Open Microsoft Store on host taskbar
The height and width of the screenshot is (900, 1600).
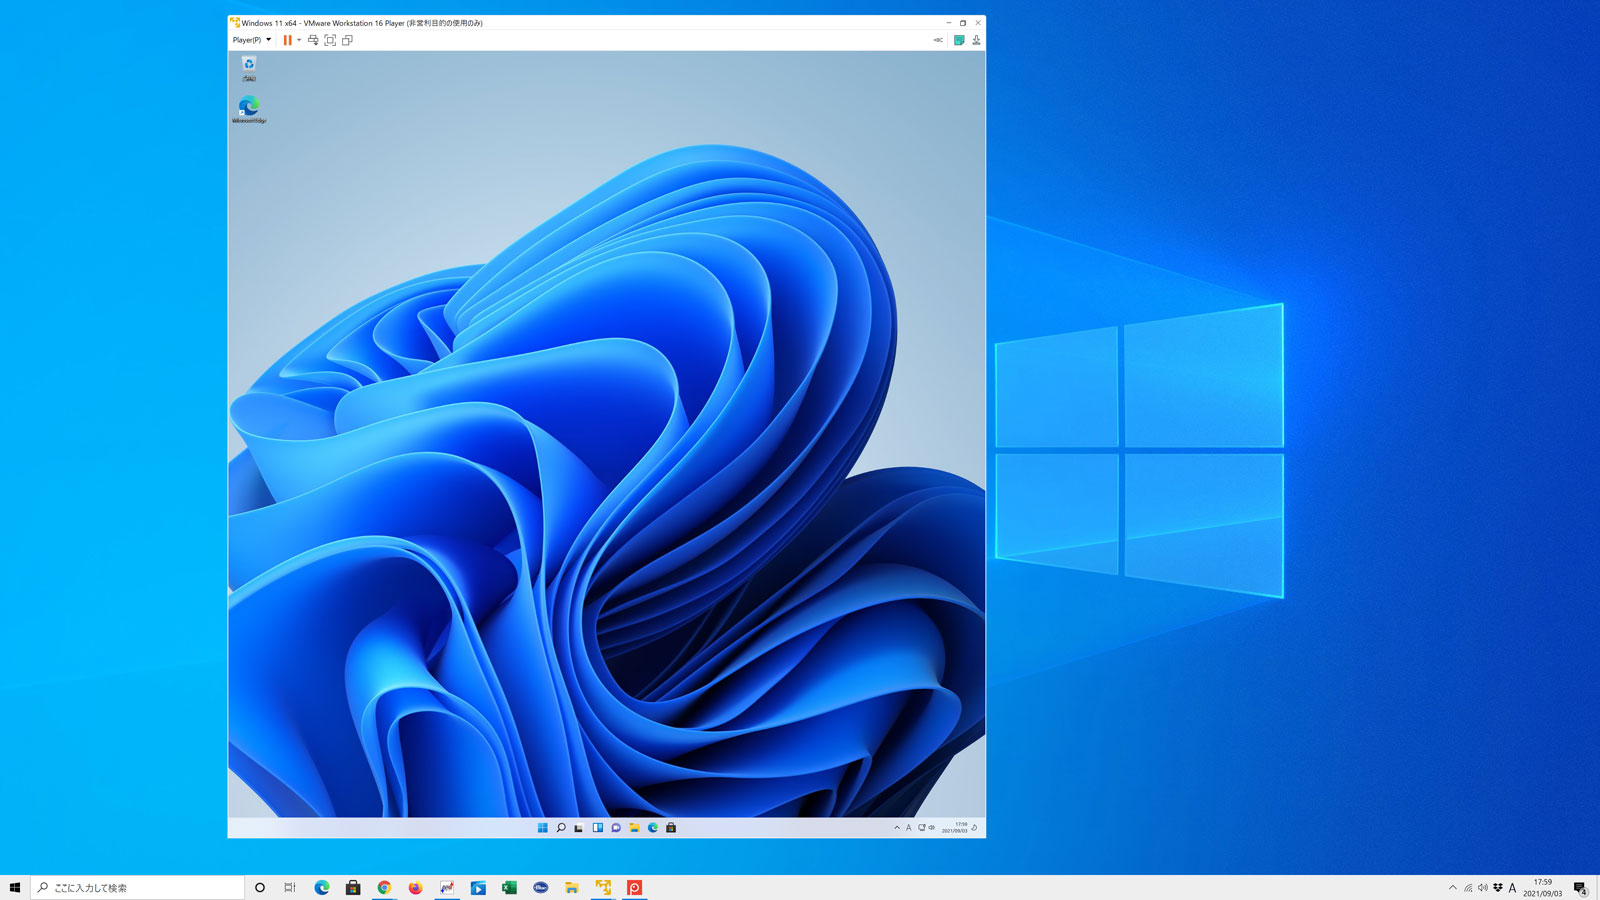tap(353, 887)
